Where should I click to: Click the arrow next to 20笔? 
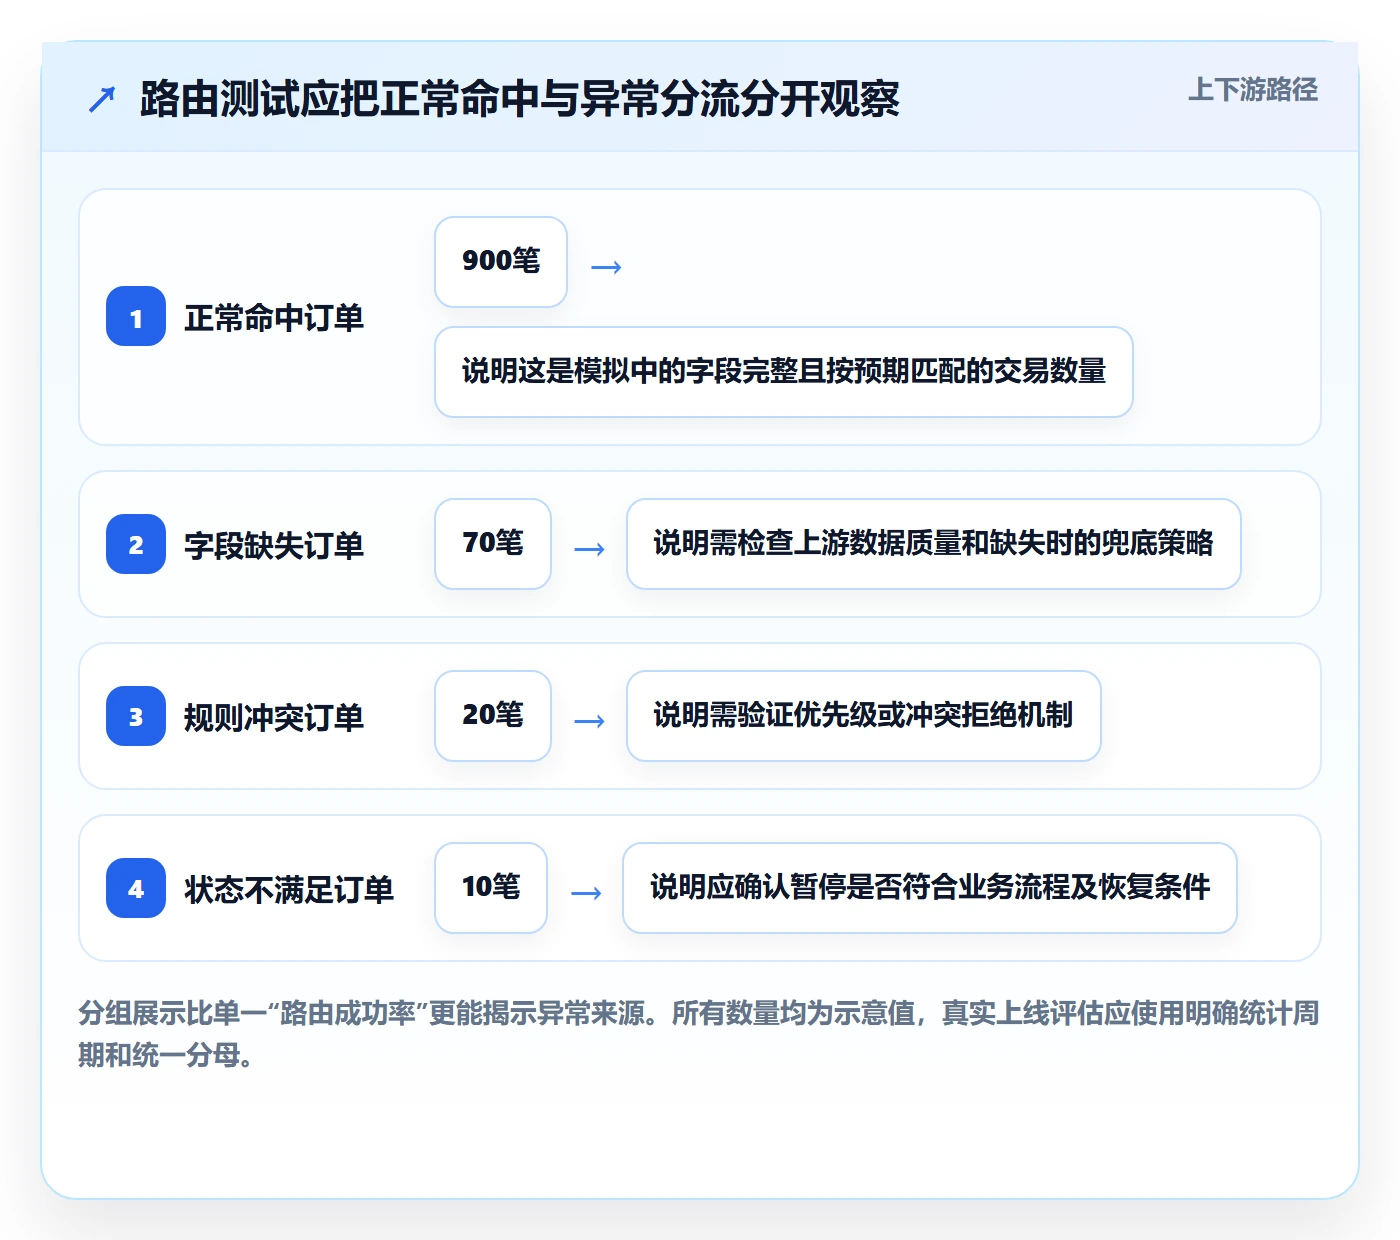589,721
